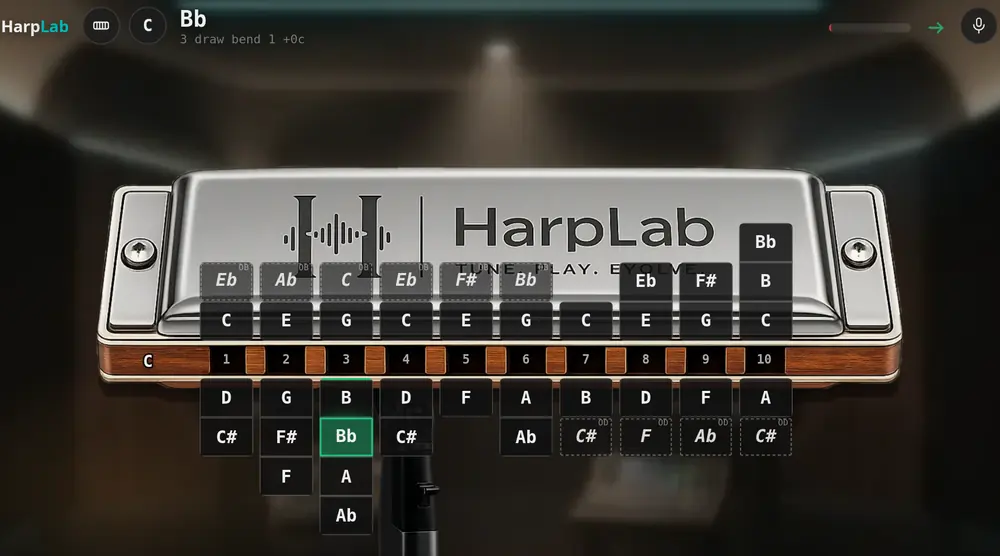
Task: Select blow note C above hole 1
Action: click(226, 320)
